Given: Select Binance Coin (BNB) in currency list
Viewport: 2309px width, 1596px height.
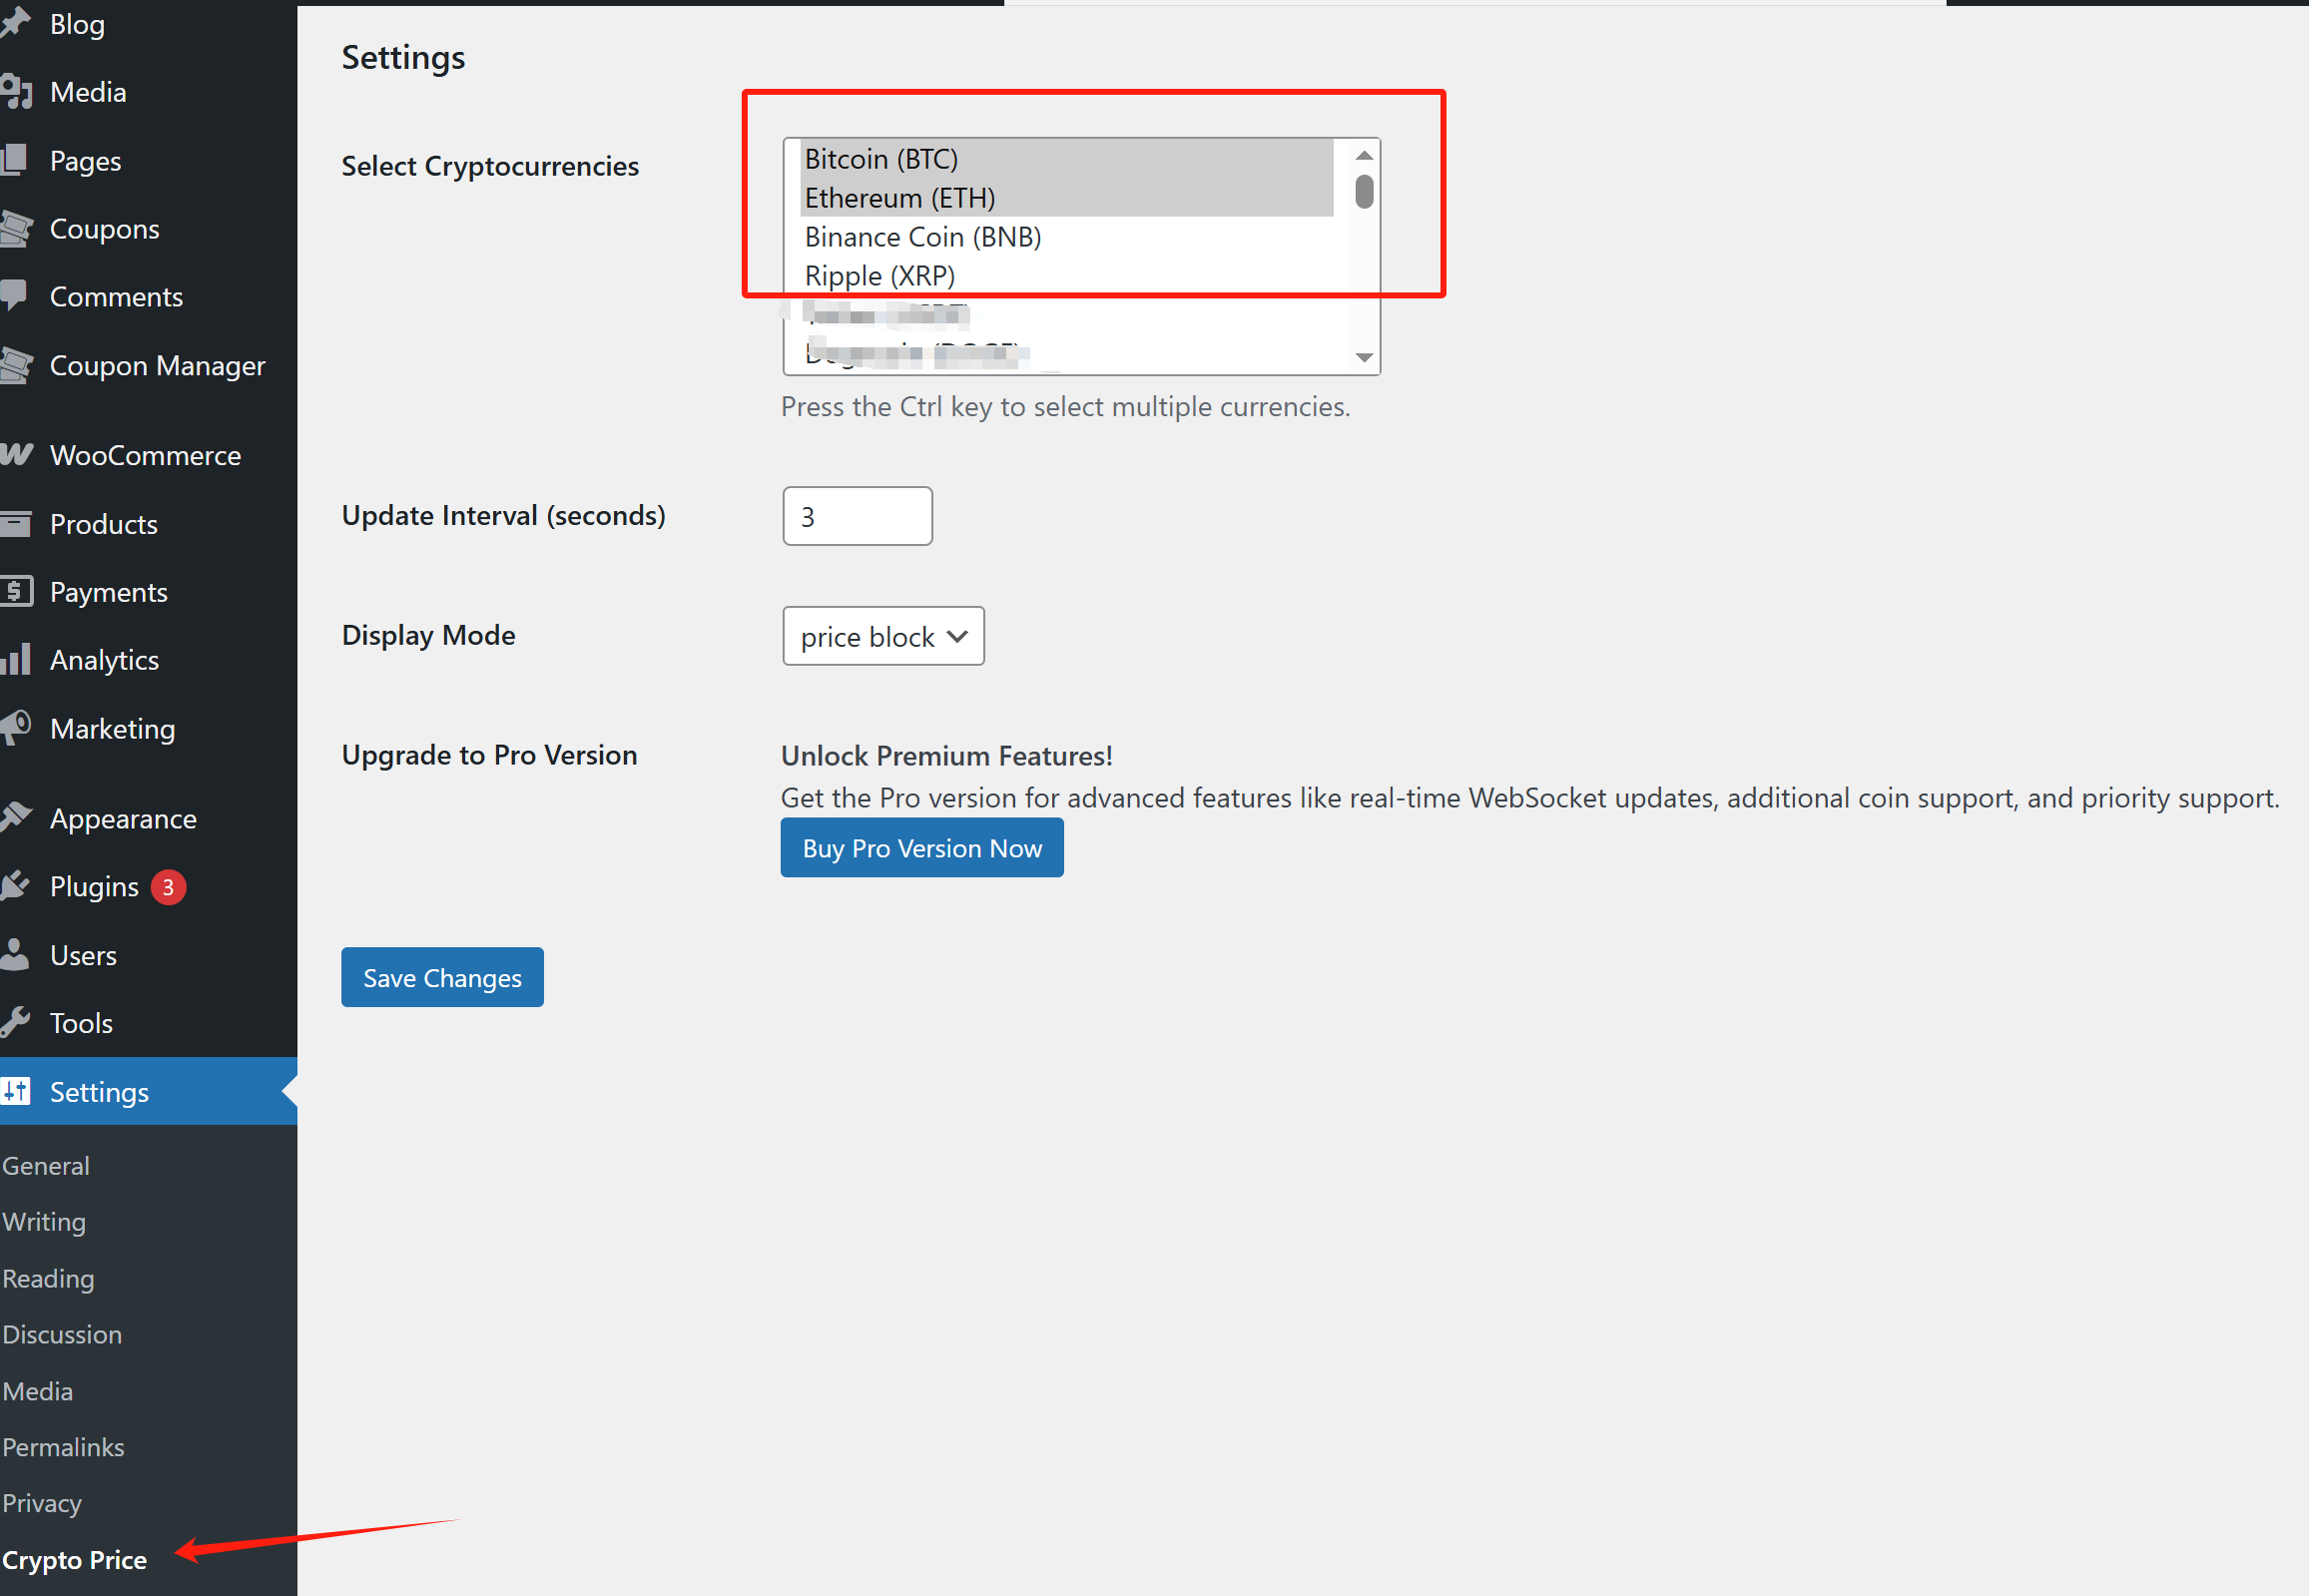Looking at the screenshot, I should 922,237.
